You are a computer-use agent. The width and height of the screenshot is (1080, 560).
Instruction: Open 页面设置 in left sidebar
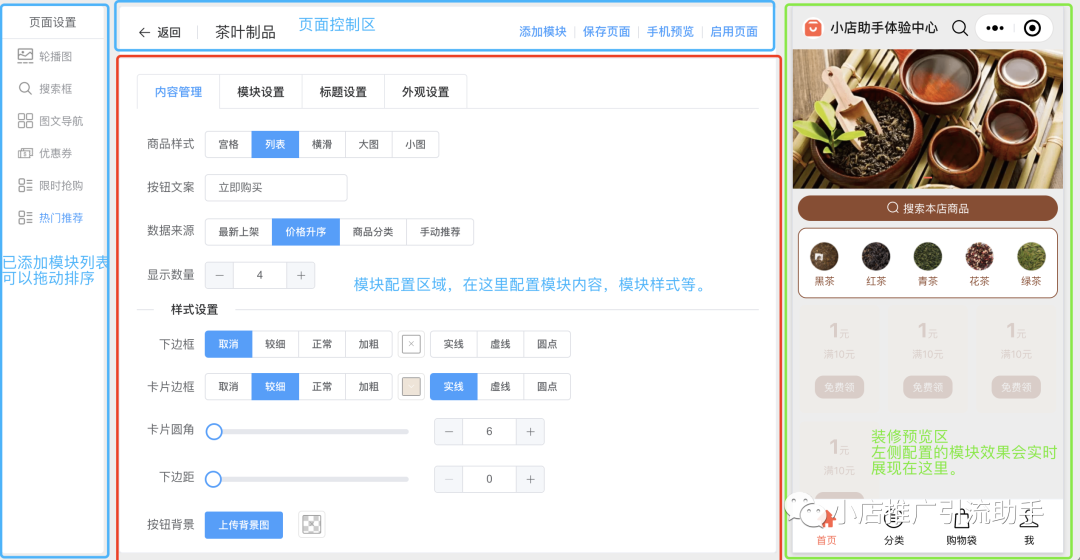point(53,22)
